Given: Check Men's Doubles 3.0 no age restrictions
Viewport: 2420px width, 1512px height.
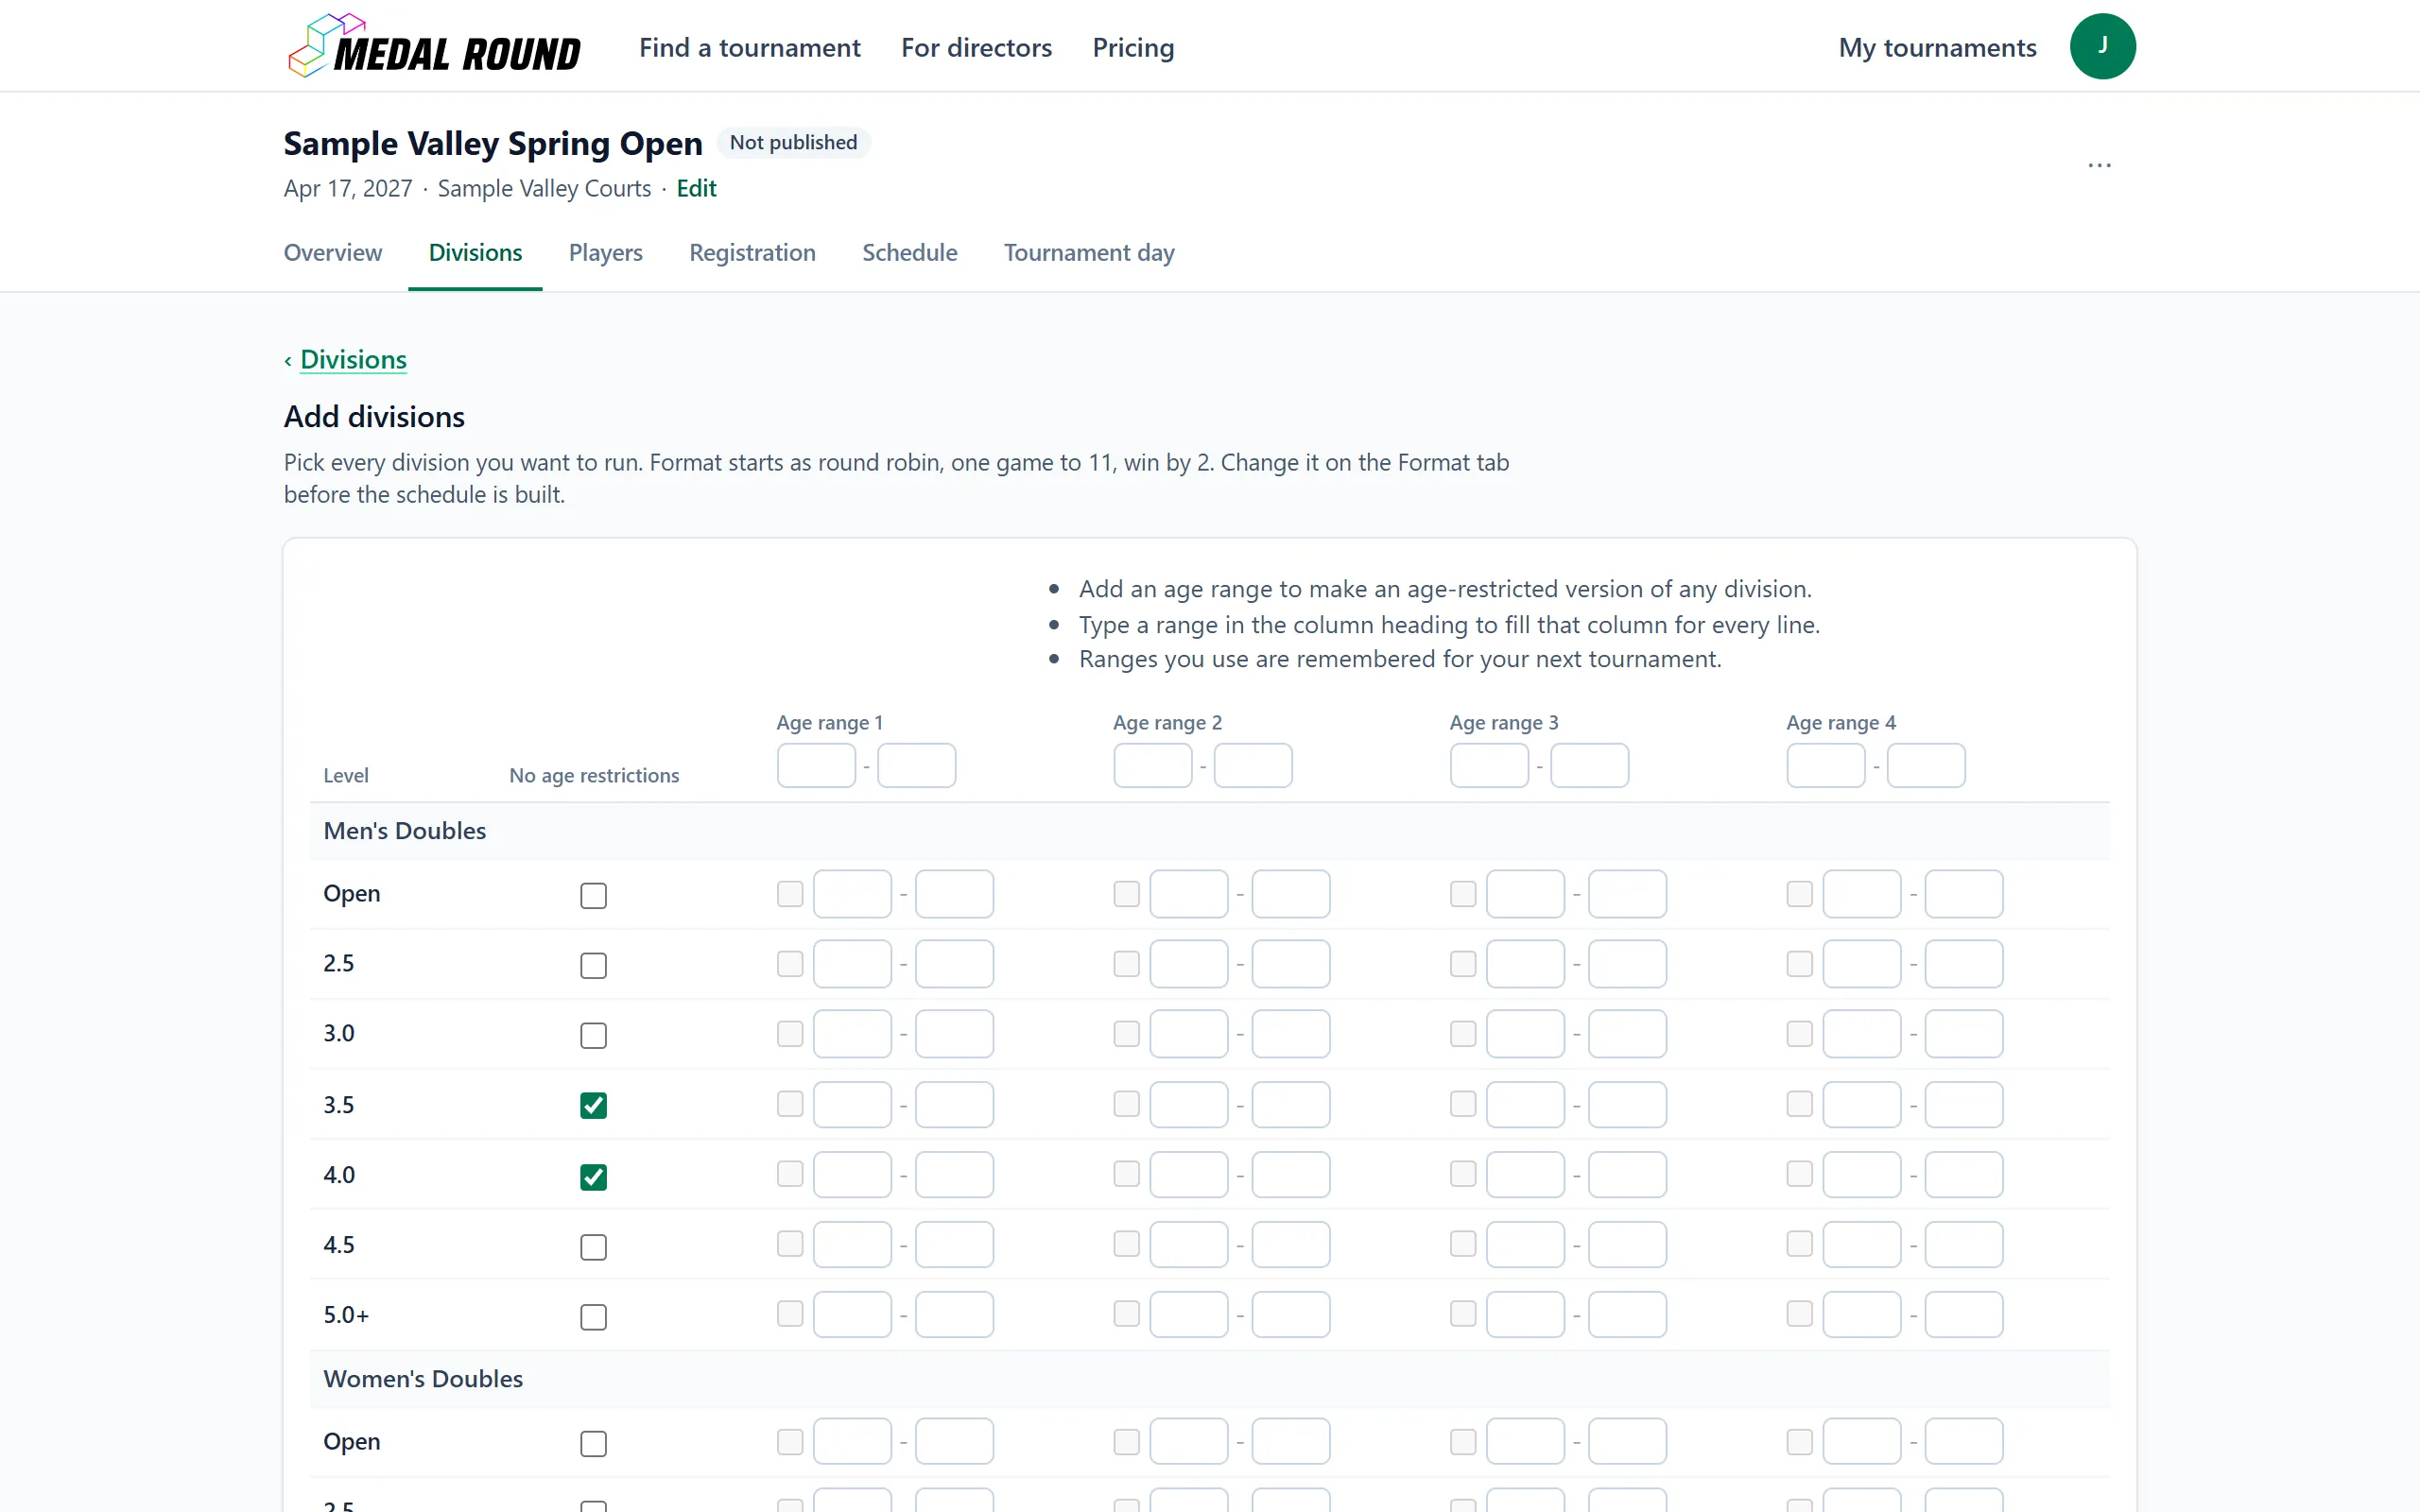Looking at the screenshot, I should click(x=593, y=1035).
